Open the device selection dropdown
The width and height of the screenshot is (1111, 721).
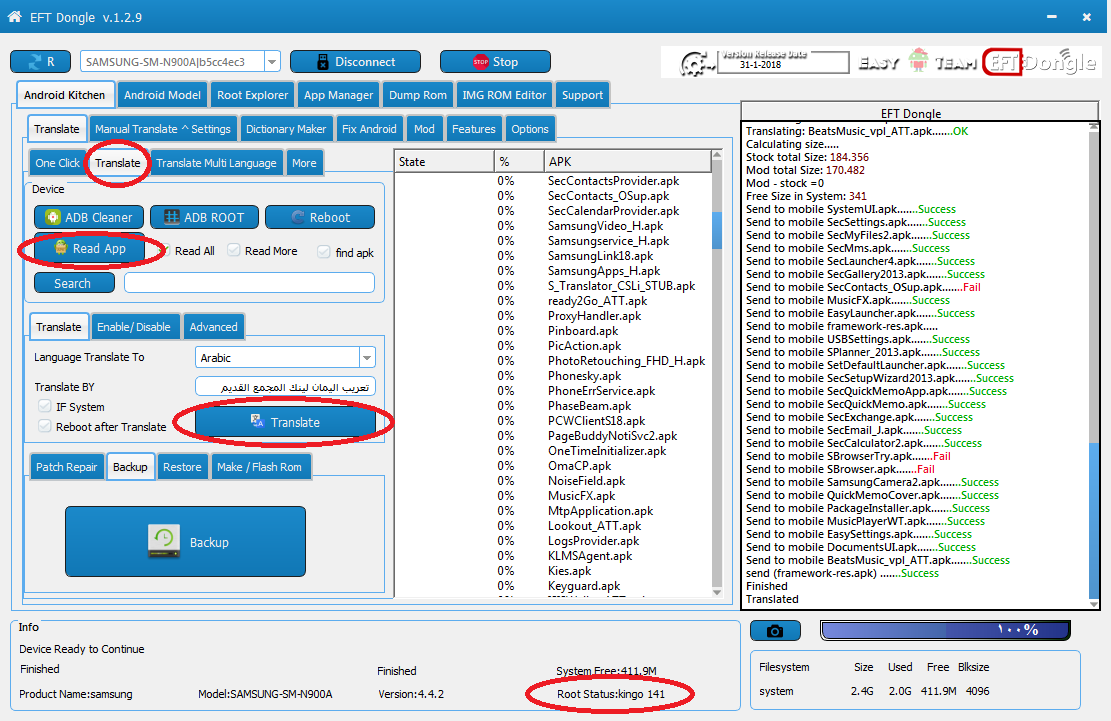(272, 62)
